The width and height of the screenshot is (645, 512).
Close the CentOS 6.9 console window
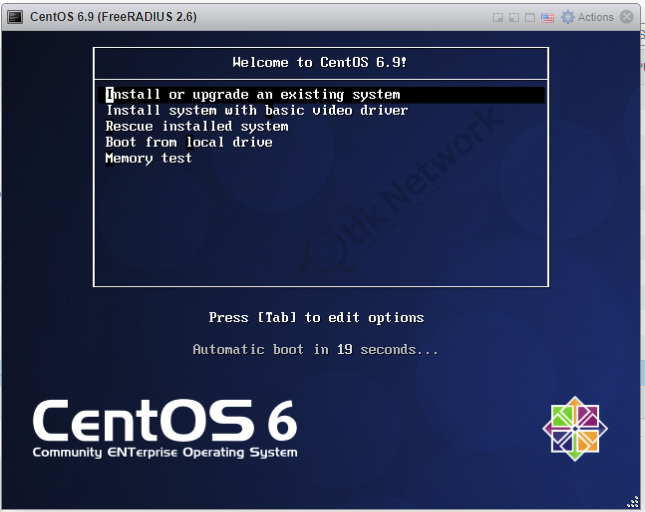pyautogui.click(x=627, y=17)
